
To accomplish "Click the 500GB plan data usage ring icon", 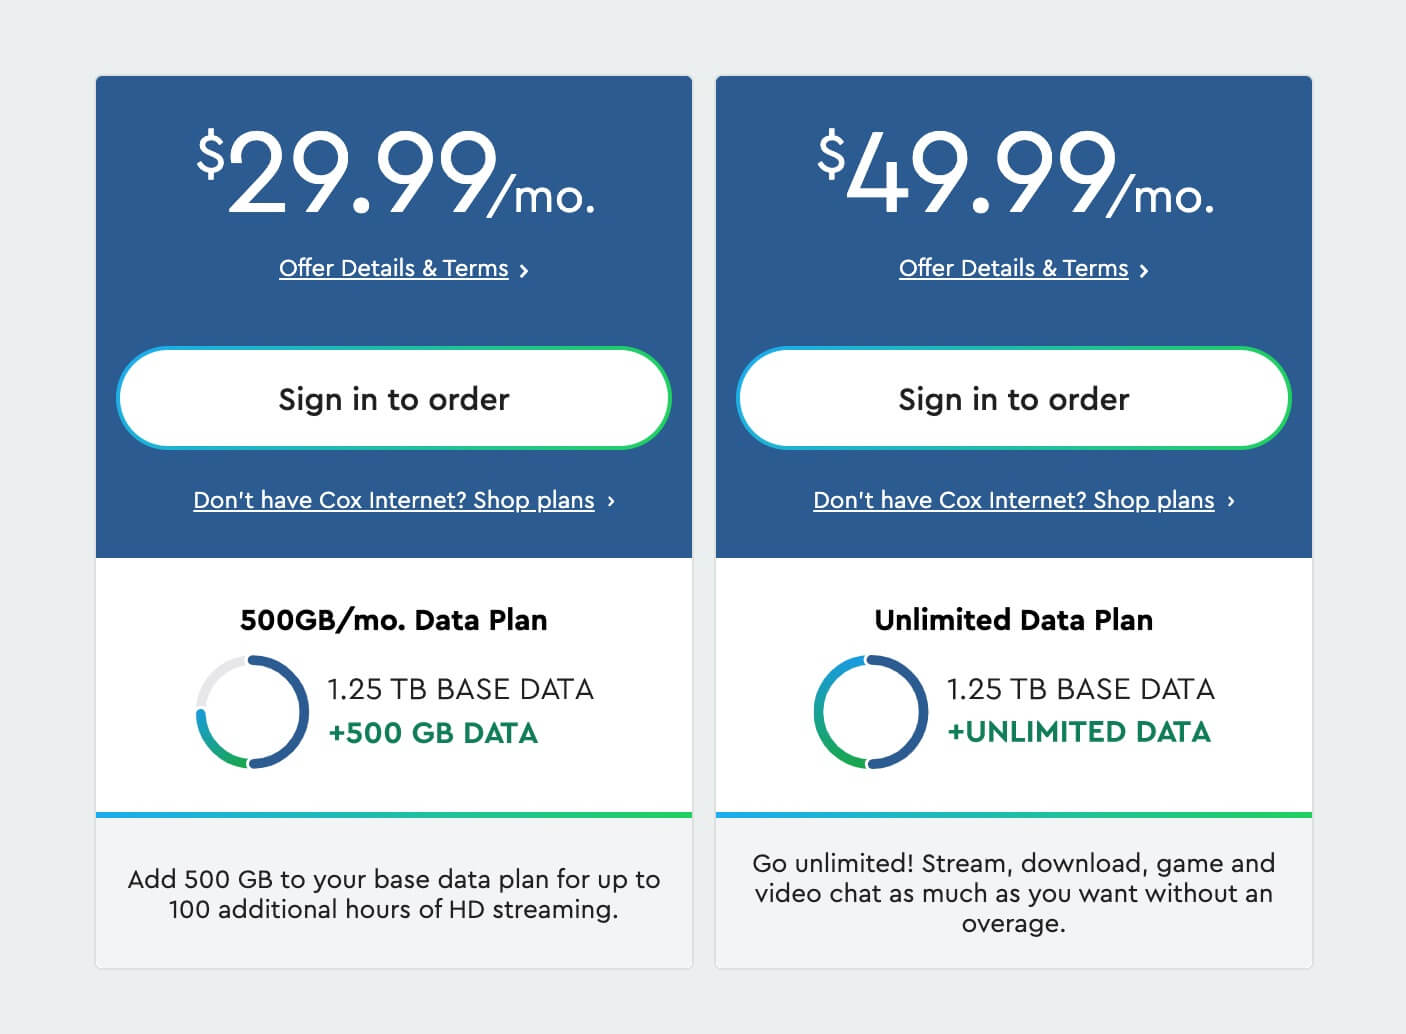I will [252, 711].
